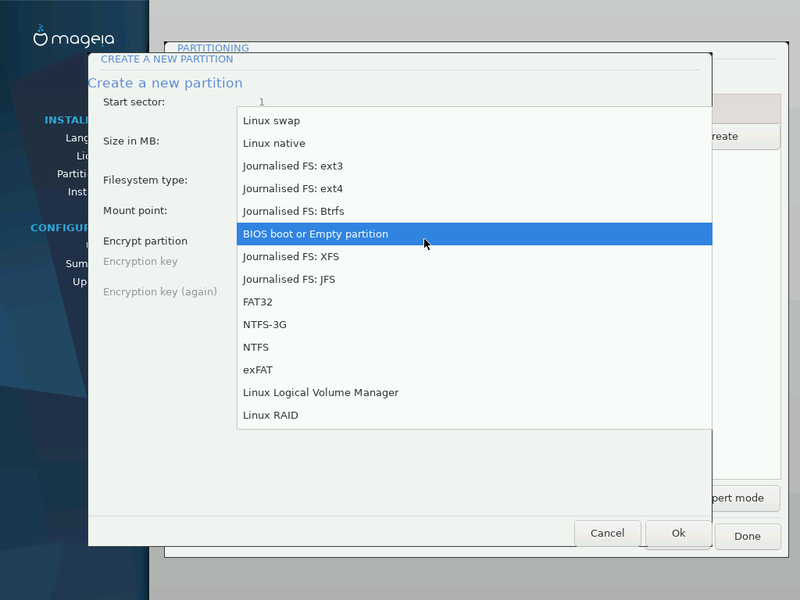Pick Journalised FS: ext4 entry

coord(292,189)
